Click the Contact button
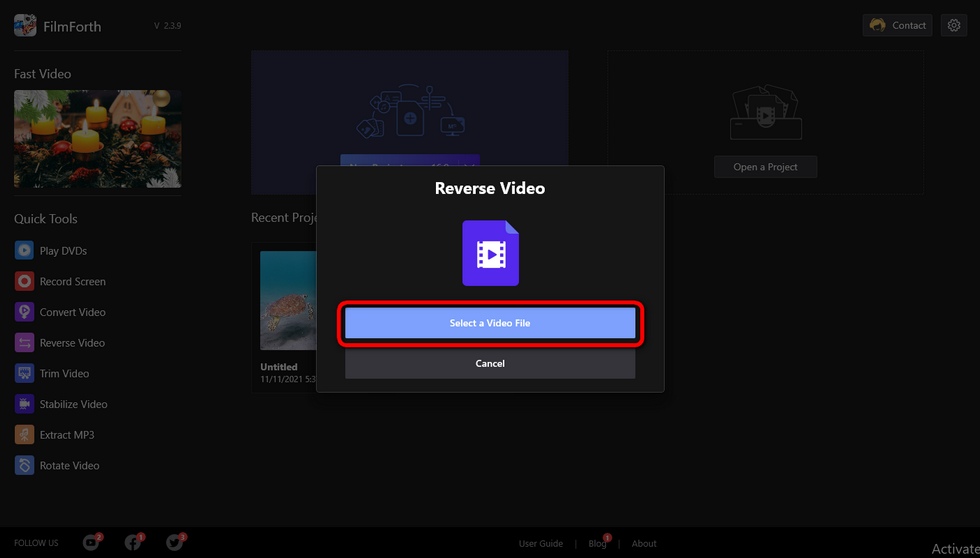This screenshot has width=980, height=558. (898, 26)
